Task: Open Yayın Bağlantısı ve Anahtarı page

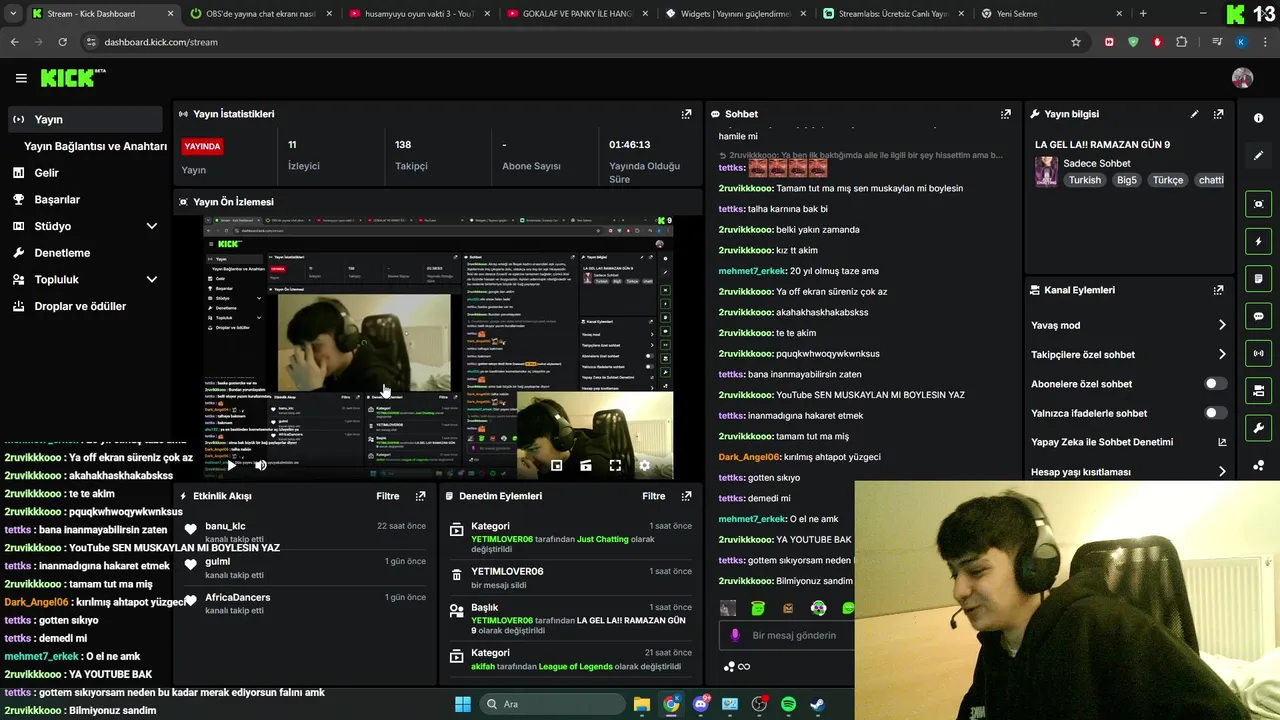Action: [95, 146]
